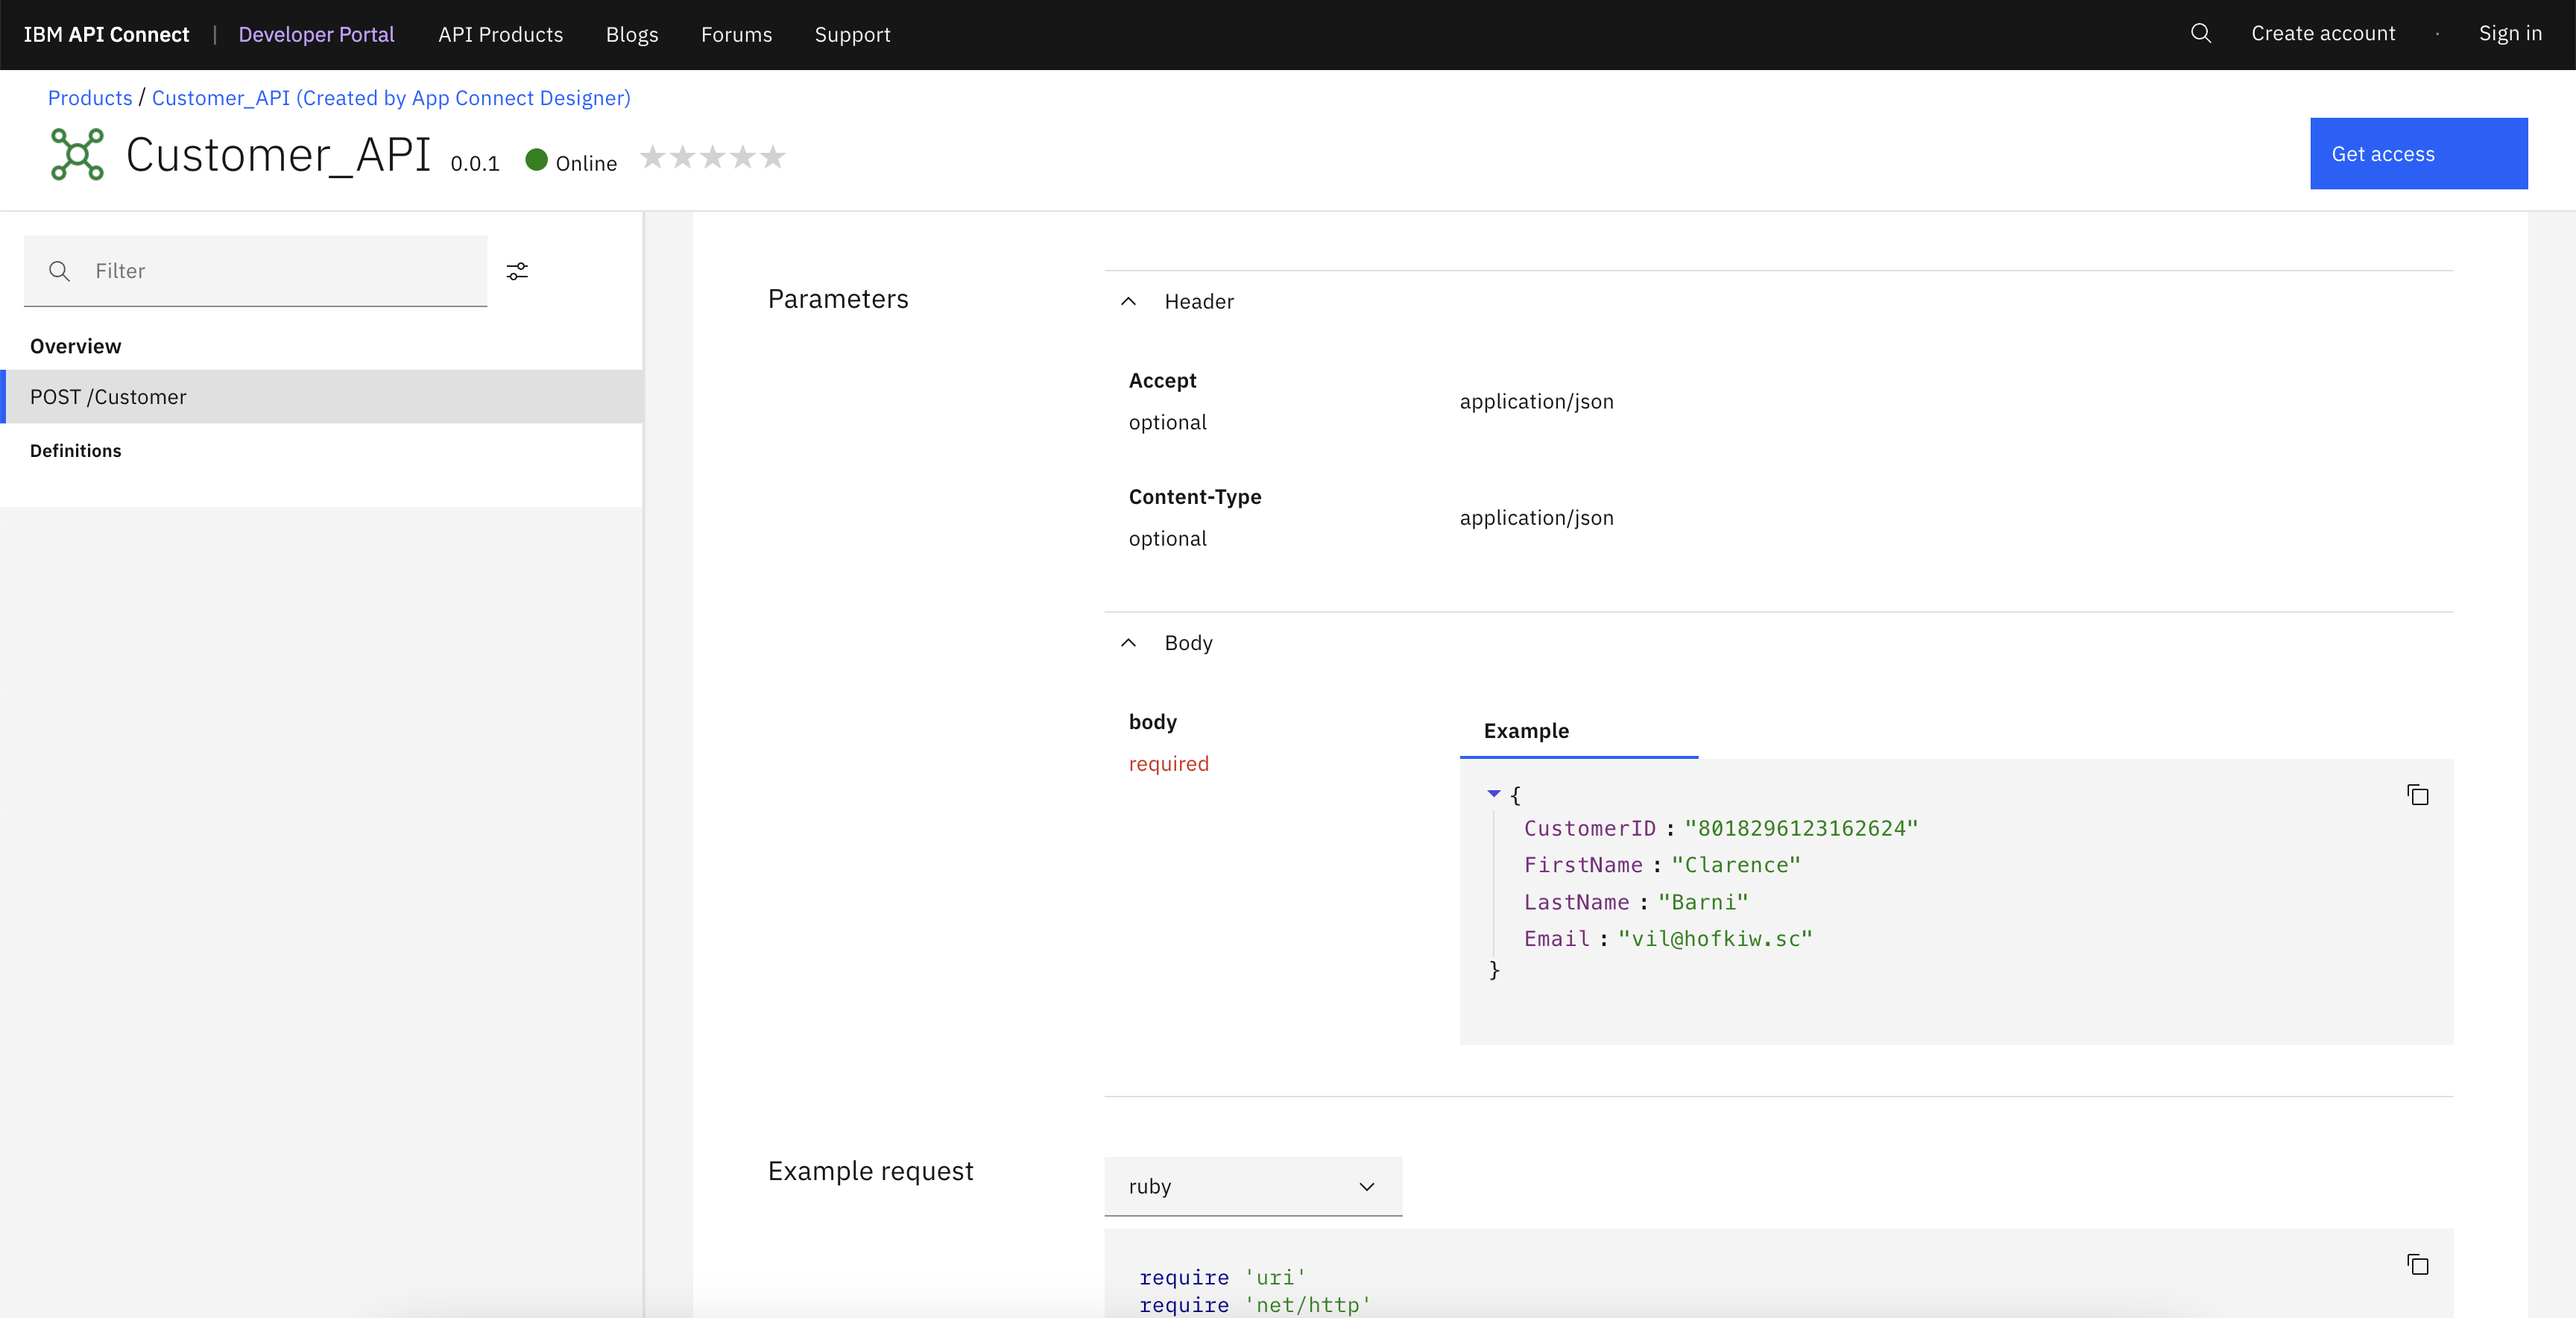The width and height of the screenshot is (2576, 1318).
Task: Click the Email value "vil@hofkiw.sc"
Action: coord(1715,938)
